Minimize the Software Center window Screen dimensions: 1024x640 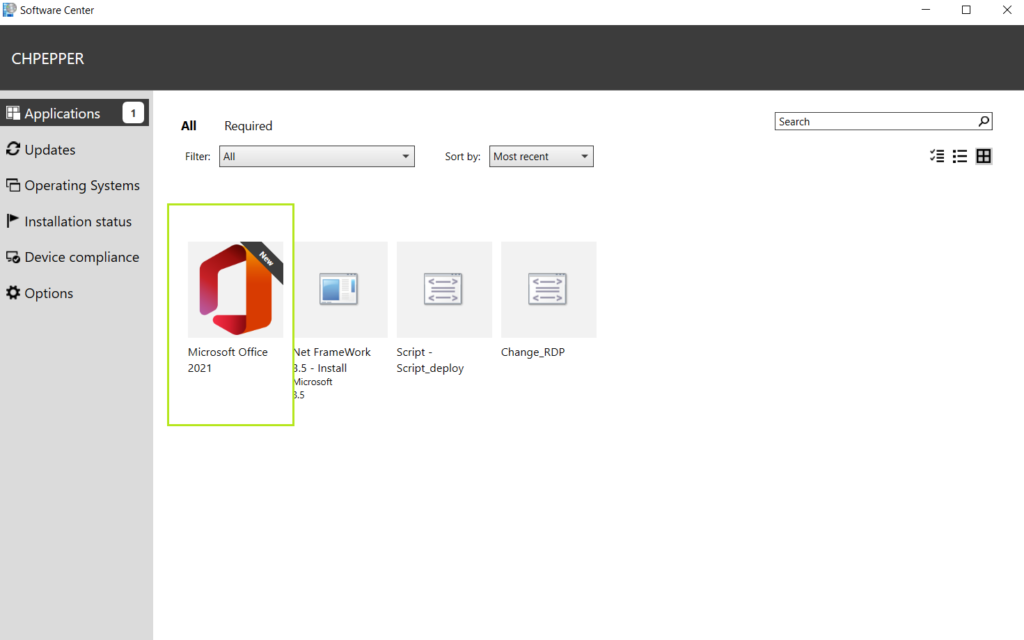coord(925,10)
